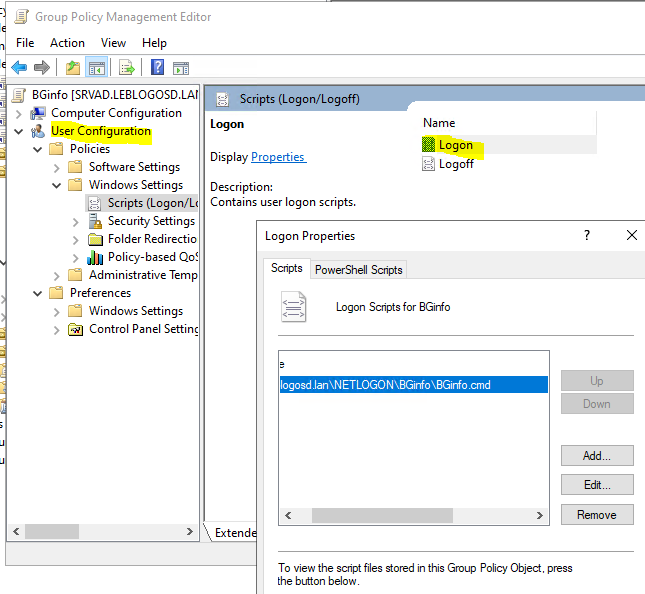Screen dimensions: 645x594
Task: Click the Remove button
Action: coord(597,515)
